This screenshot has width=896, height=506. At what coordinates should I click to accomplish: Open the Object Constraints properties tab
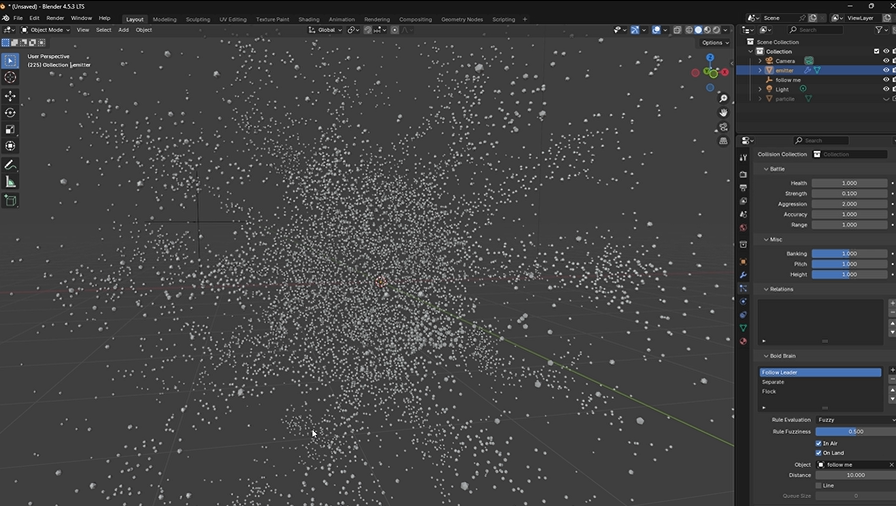pyautogui.click(x=743, y=315)
